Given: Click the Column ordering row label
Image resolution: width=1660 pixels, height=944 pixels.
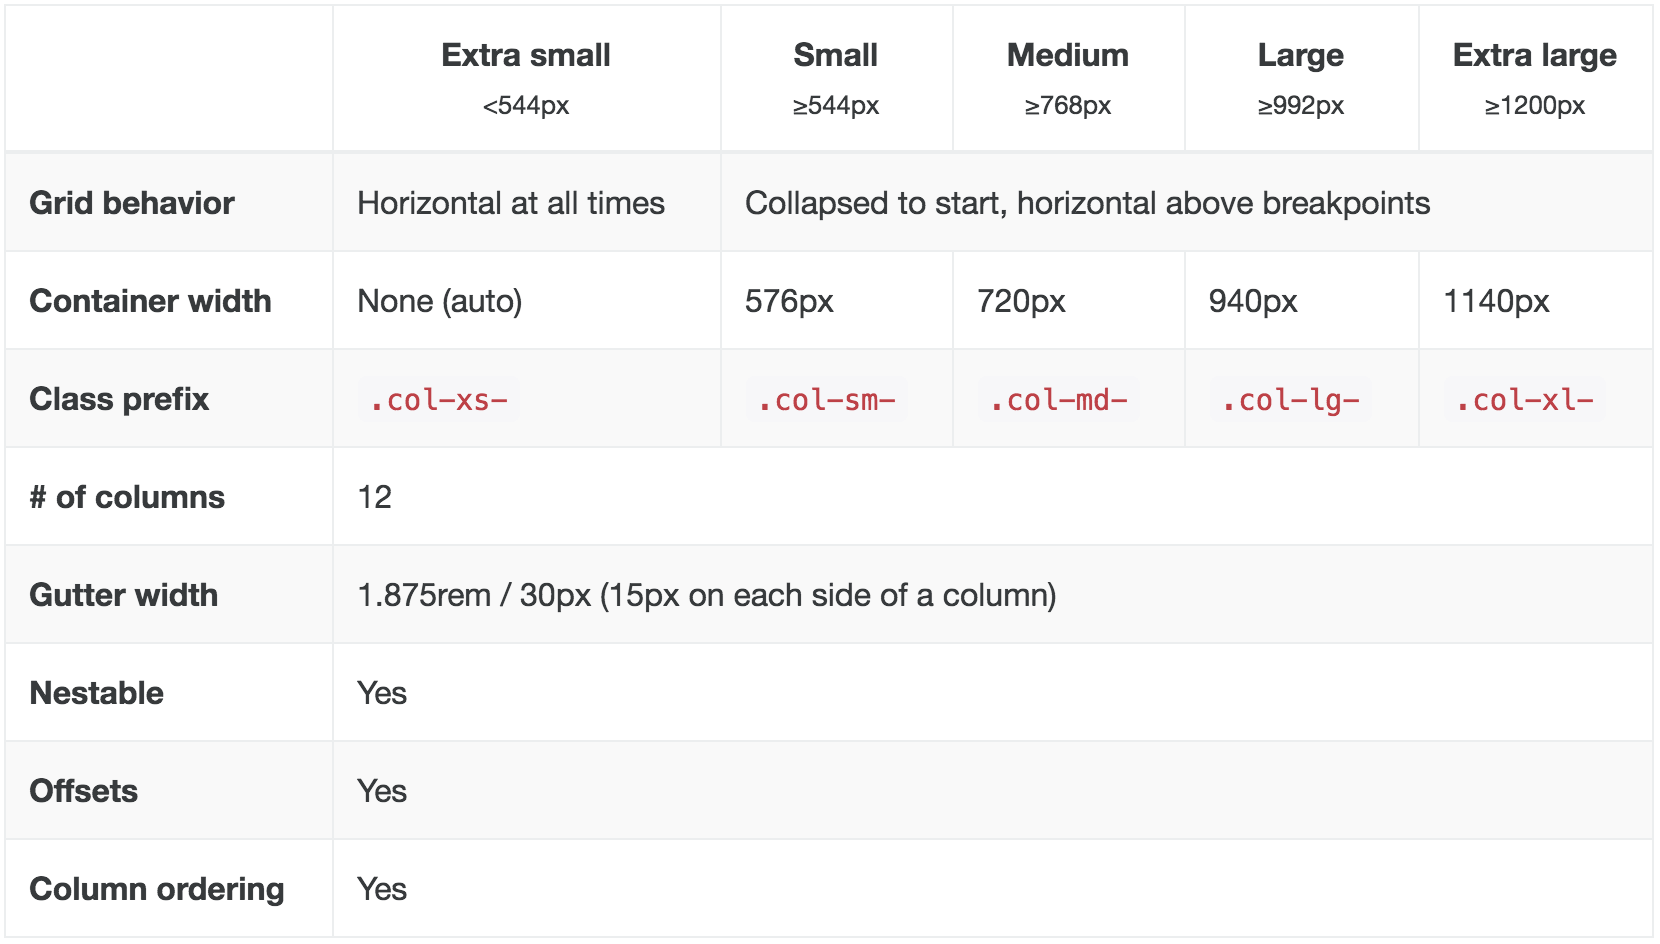Looking at the screenshot, I should [x=157, y=889].
